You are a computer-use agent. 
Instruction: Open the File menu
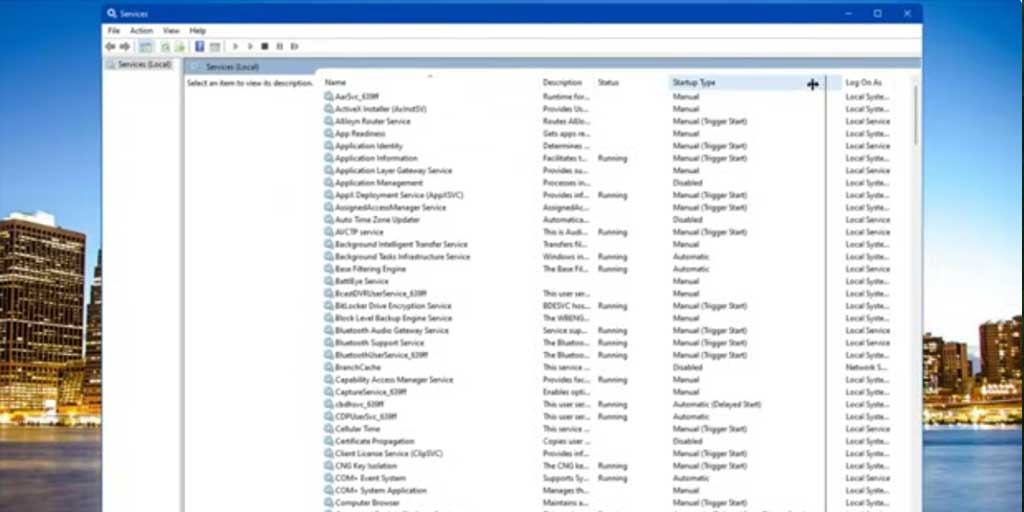[114, 31]
